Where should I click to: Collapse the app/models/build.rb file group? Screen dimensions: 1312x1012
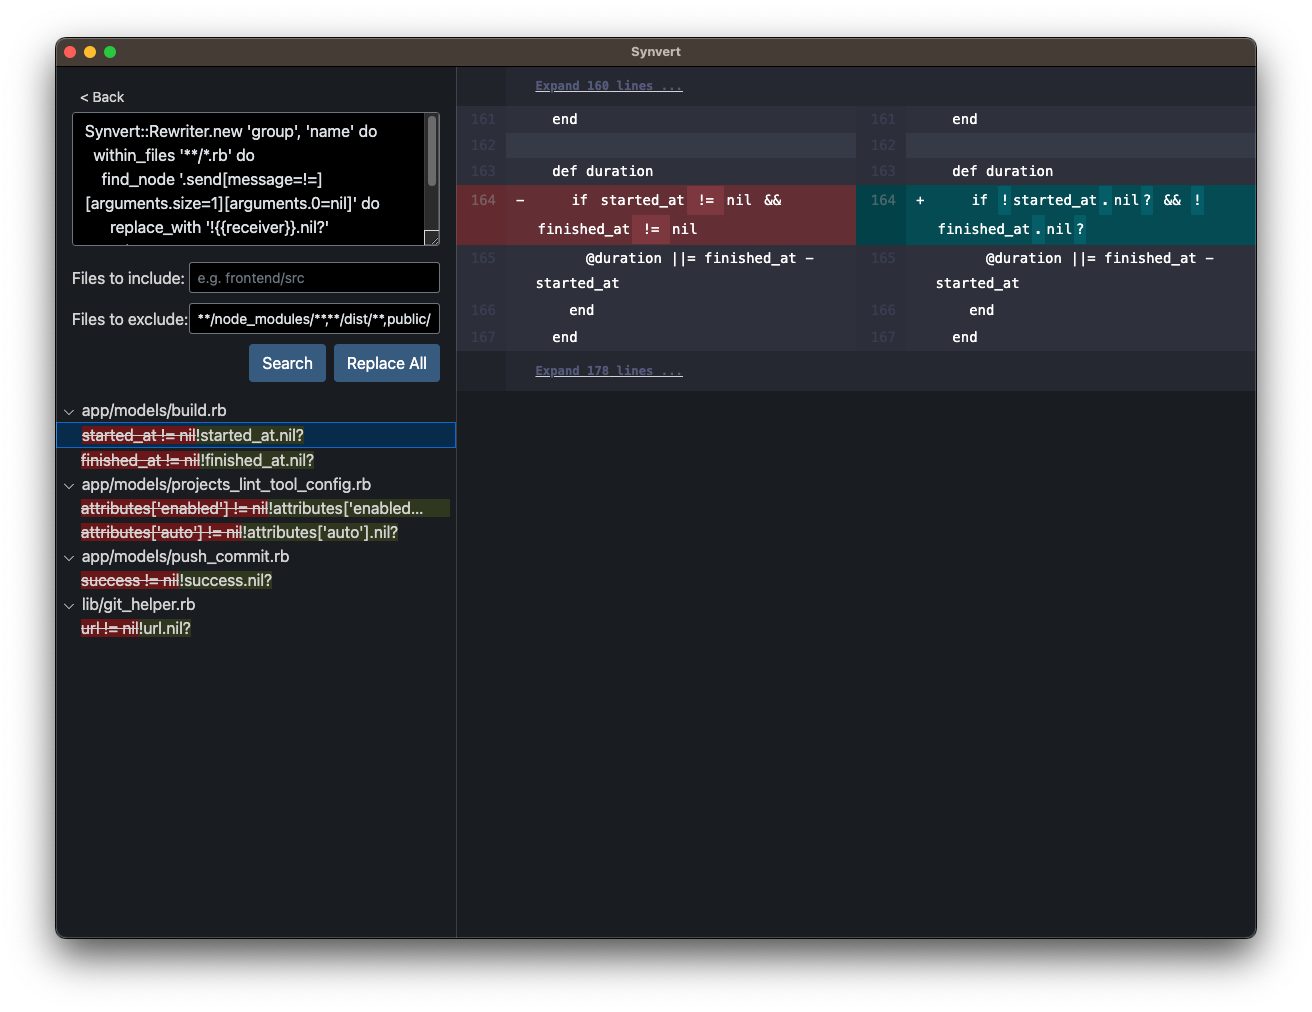click(69, 411)
